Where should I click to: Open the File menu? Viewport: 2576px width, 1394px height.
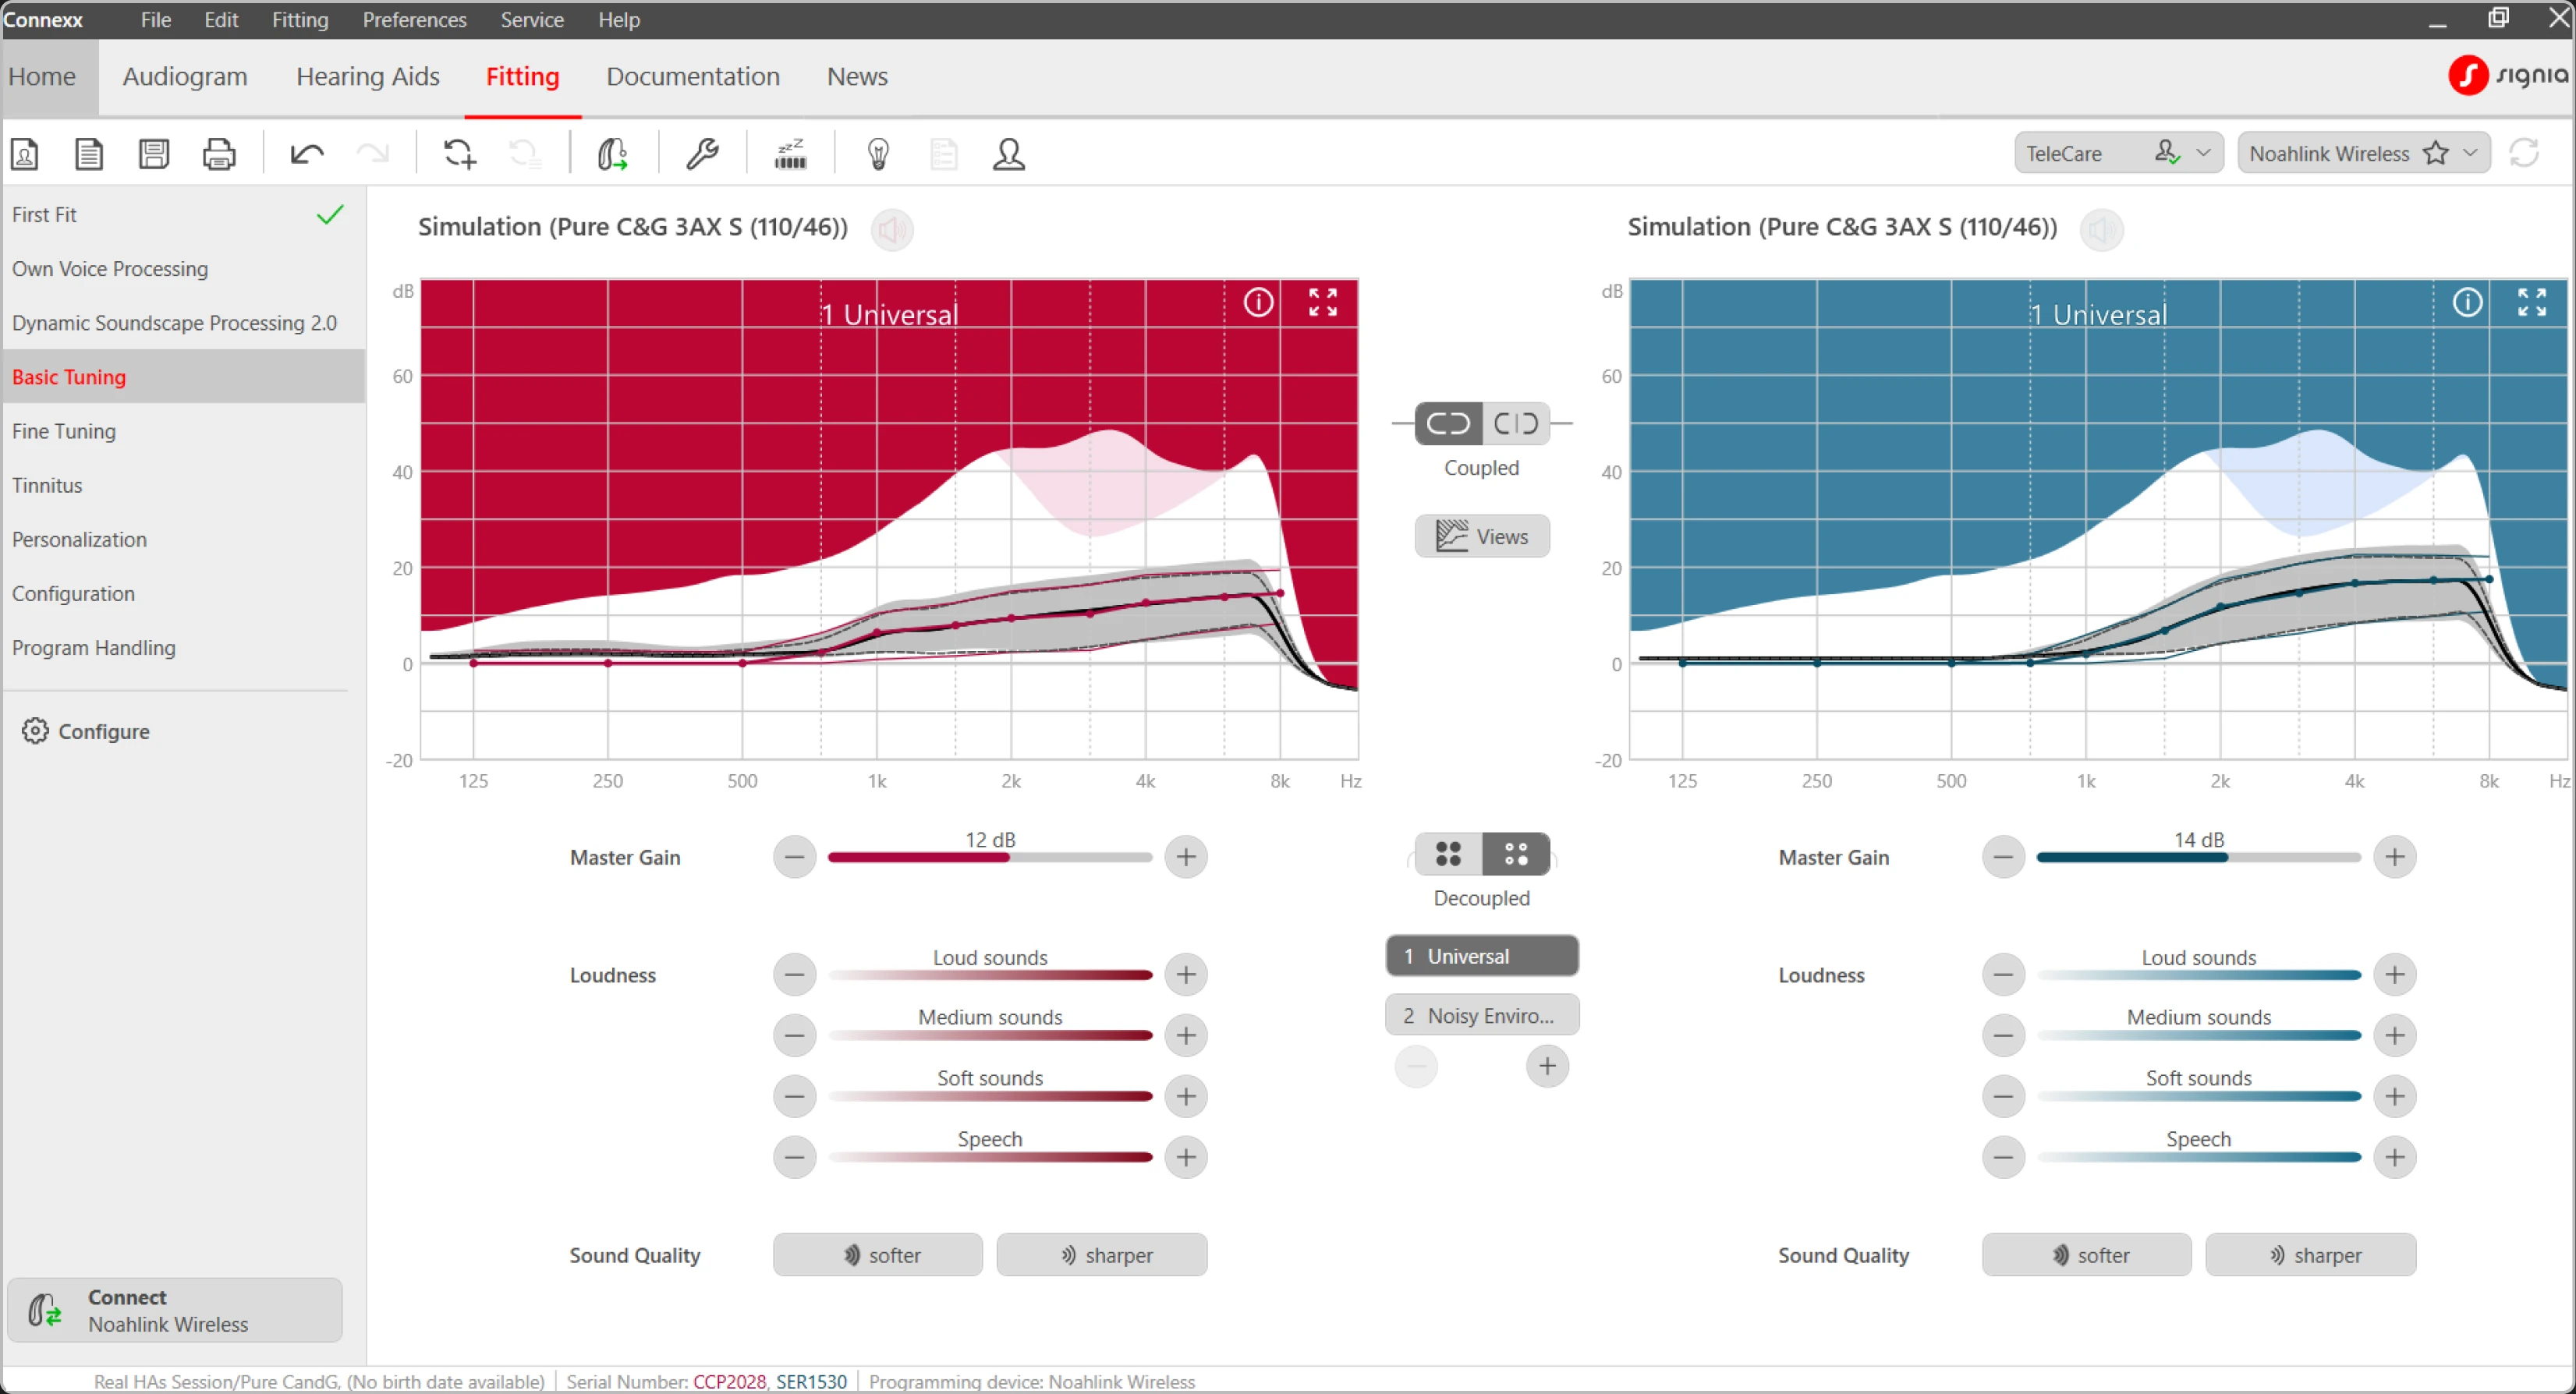coord(155,20)
